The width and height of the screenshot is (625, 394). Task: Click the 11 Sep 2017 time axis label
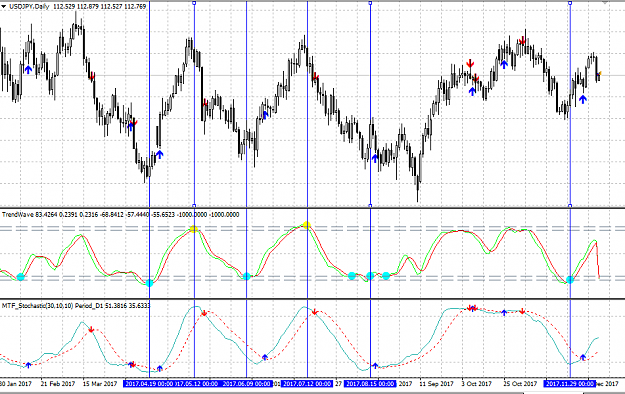(x=436, y=384)
